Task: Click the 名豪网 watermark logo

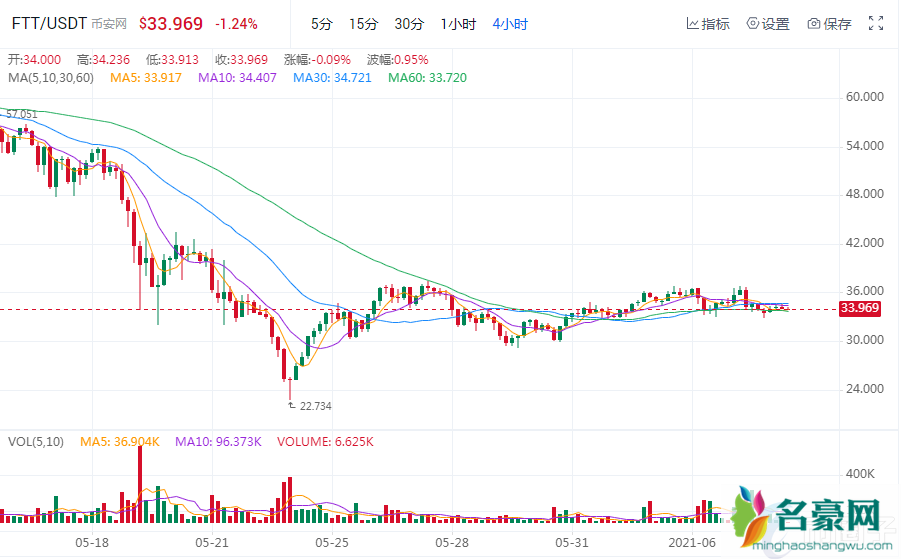Action: pos(809,519)
